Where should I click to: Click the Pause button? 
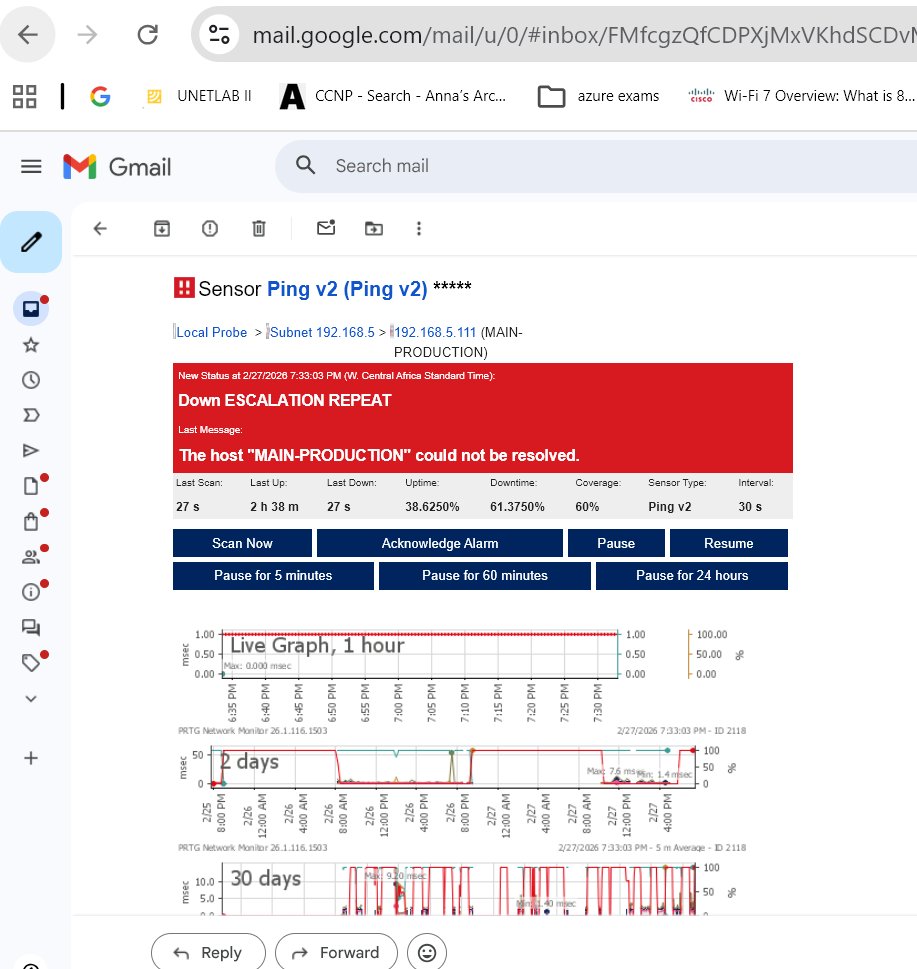(x=616, y=543)
